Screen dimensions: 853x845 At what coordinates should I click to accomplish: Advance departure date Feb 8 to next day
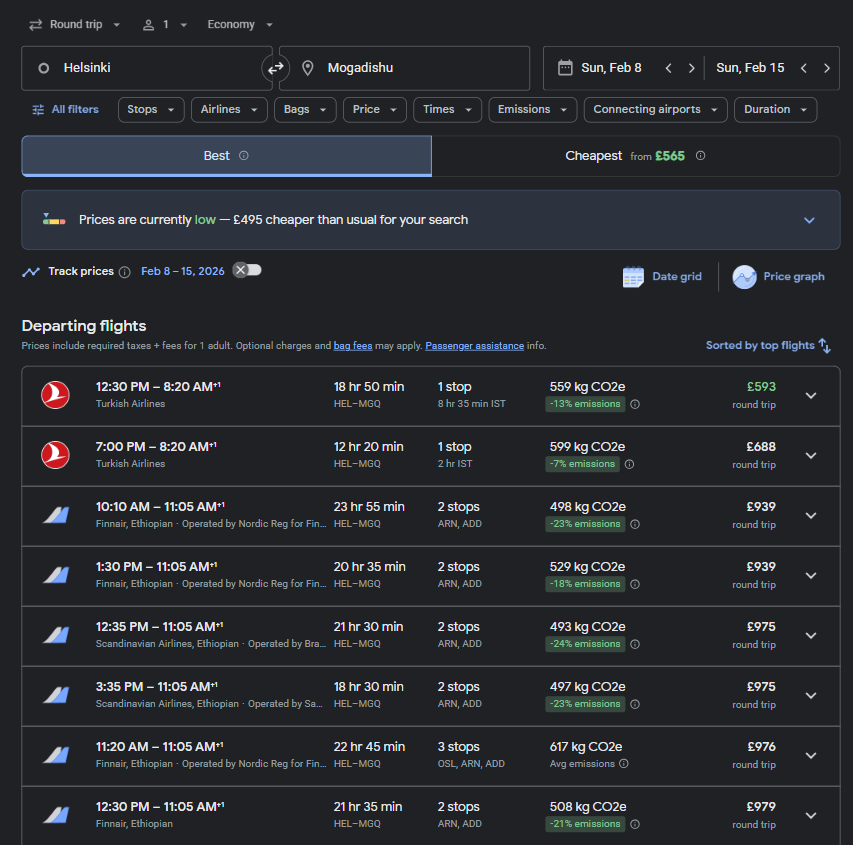tap(691, 68)
